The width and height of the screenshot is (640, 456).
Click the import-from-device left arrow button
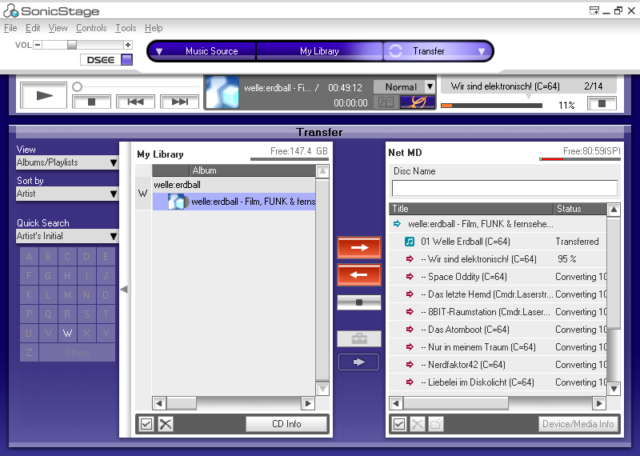[359, 274]
